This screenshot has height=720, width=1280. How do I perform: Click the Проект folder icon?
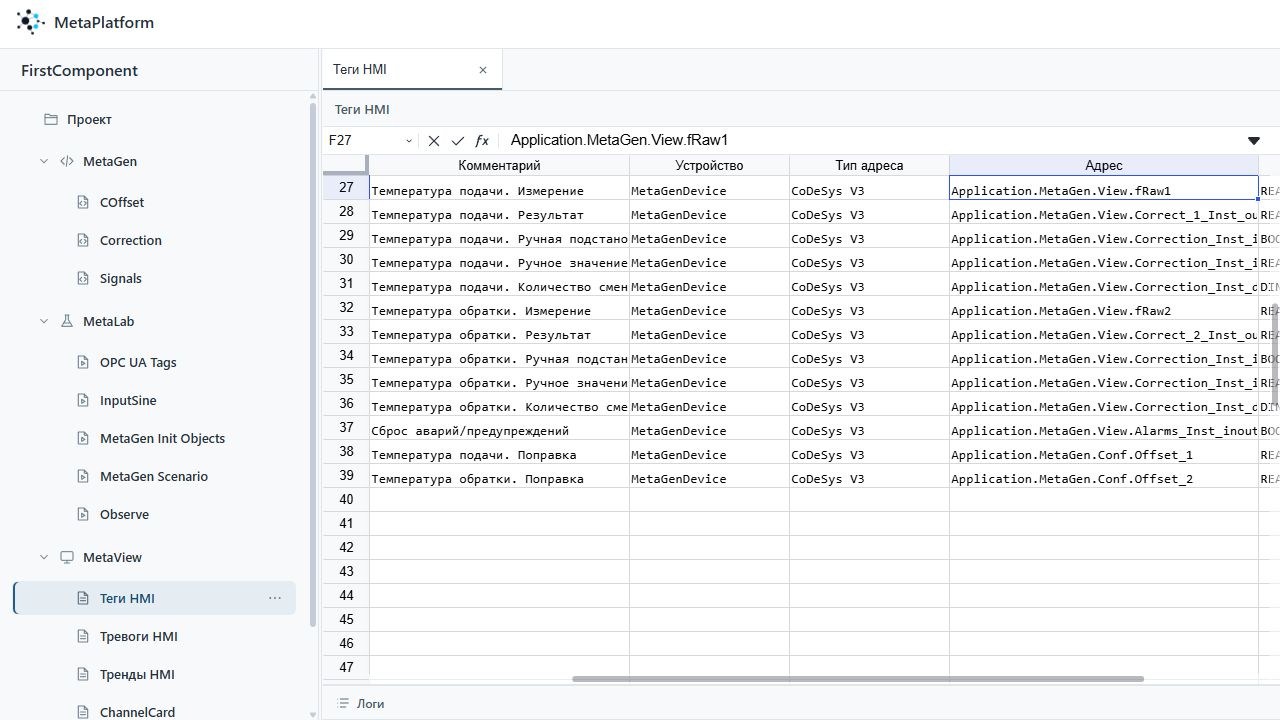click(51, 119)
